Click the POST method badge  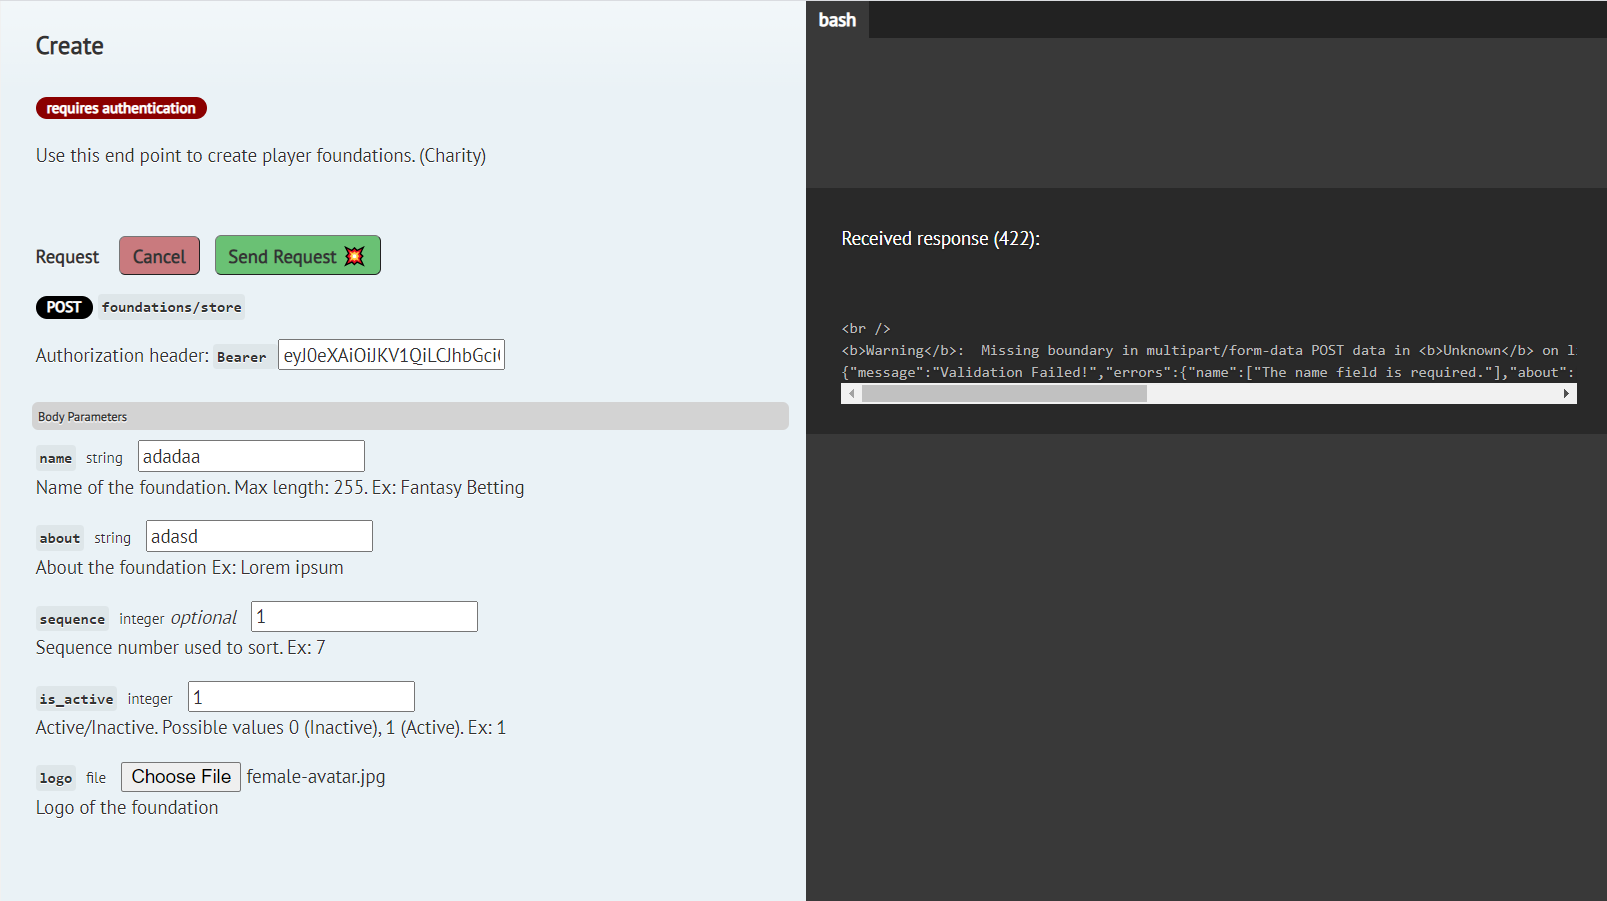click(64, 307)
